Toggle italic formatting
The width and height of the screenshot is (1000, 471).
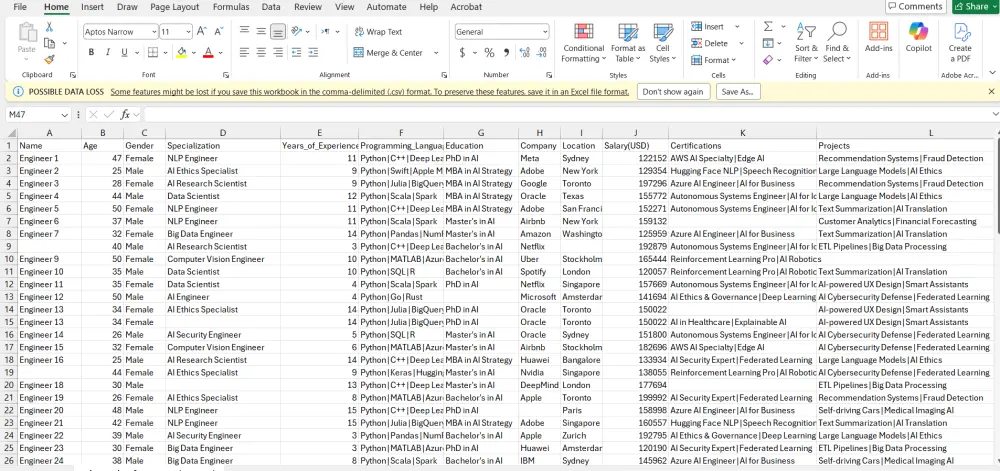pyautogui.click(x=108, y=52)
